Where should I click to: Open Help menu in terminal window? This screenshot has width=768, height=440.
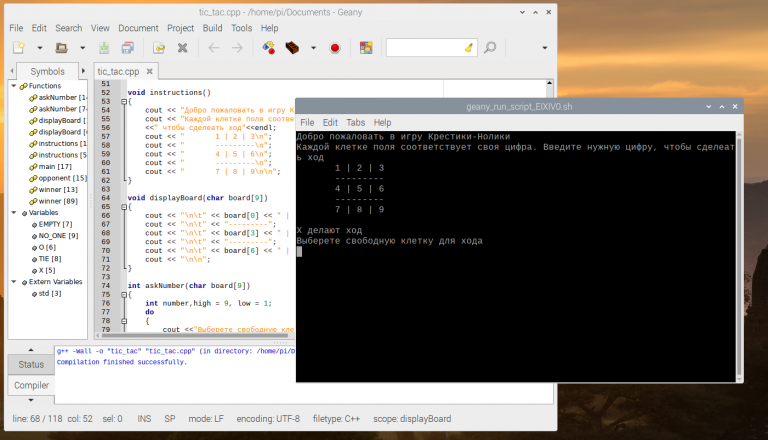(383, 122)
